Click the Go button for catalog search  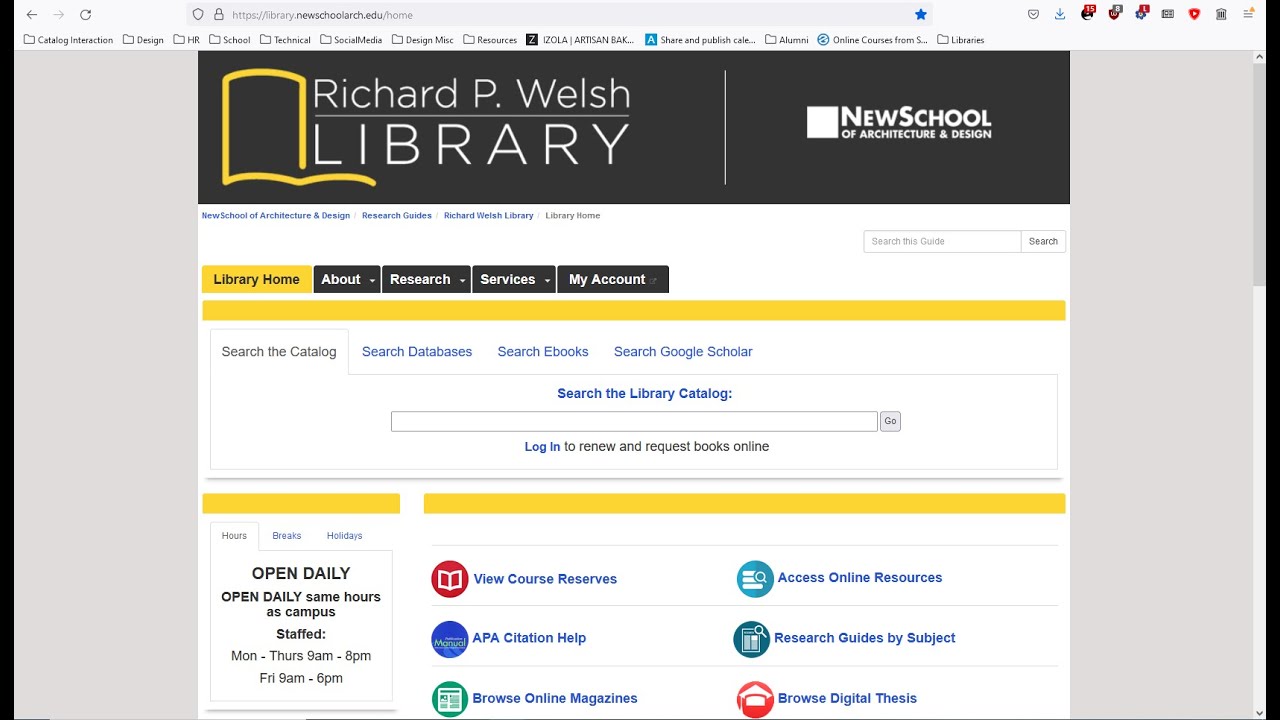[890, 421]
